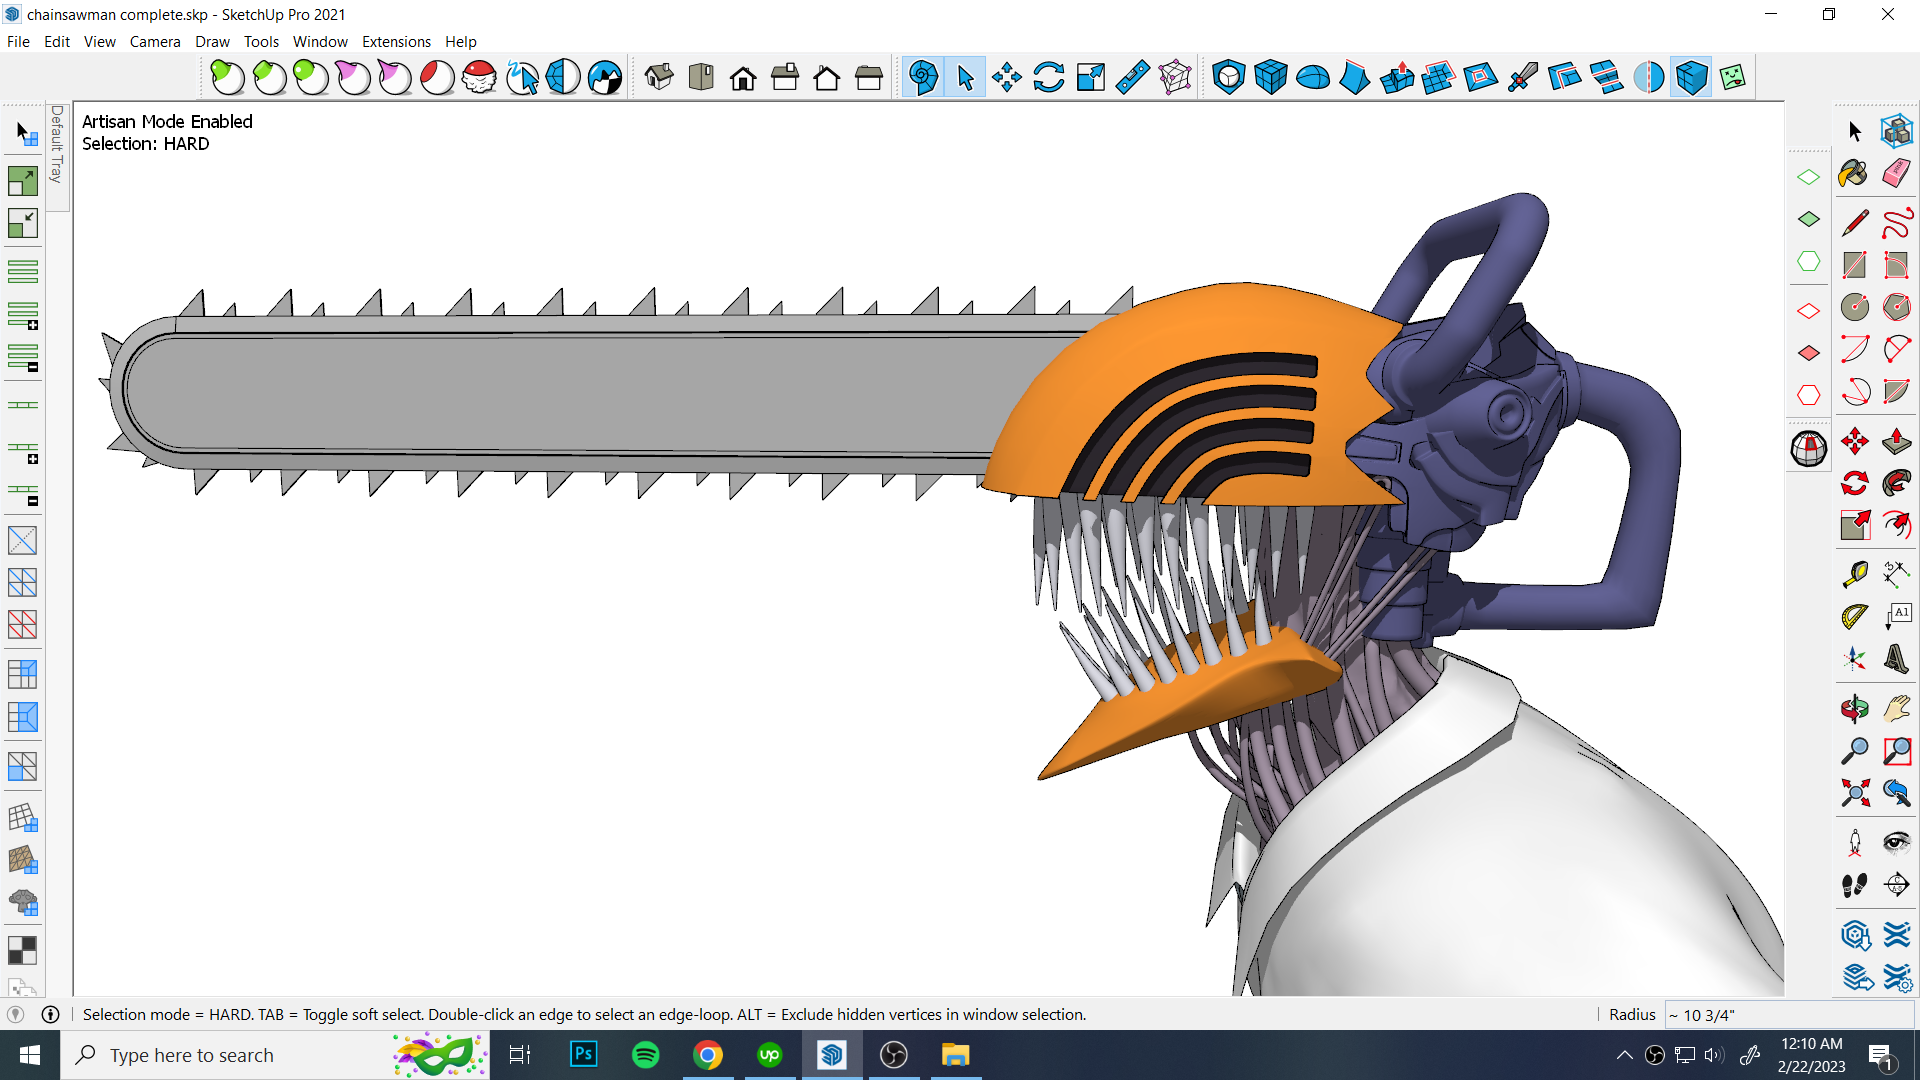Click the Radius value input field

[1789, 1015]
